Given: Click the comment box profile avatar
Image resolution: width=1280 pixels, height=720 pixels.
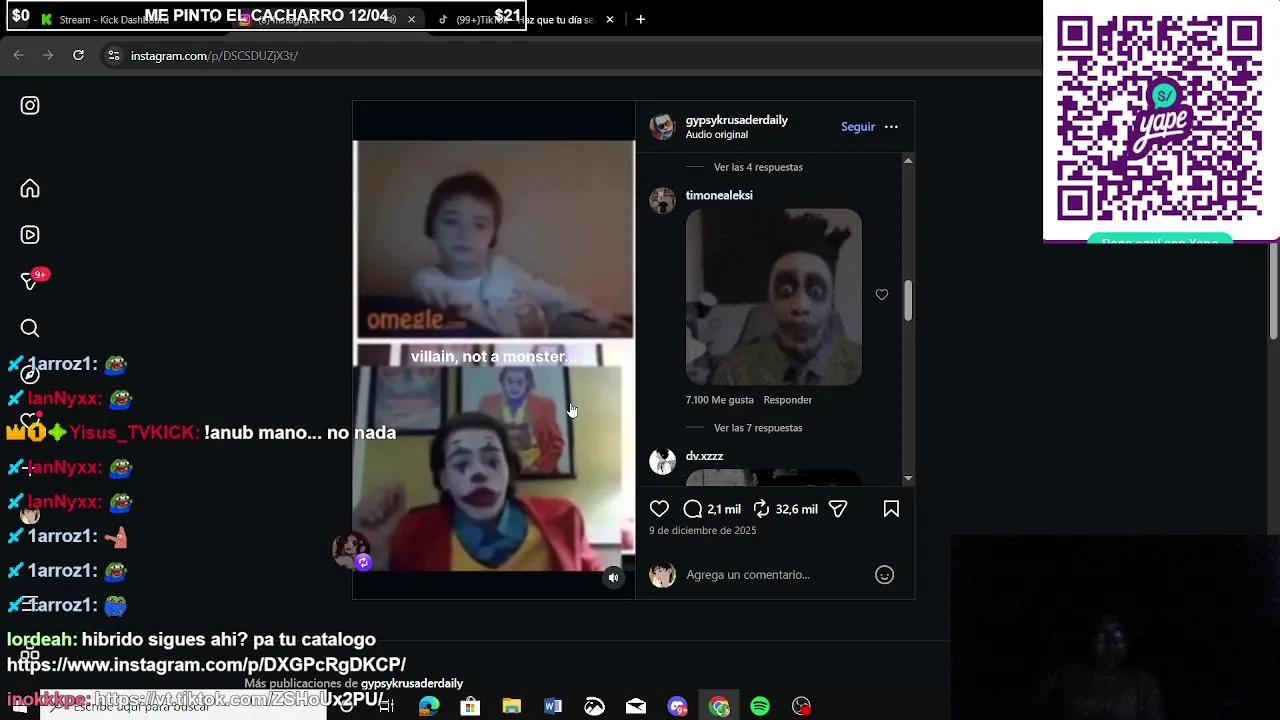Looking at the screenshot, I should [x=662, y=575].
